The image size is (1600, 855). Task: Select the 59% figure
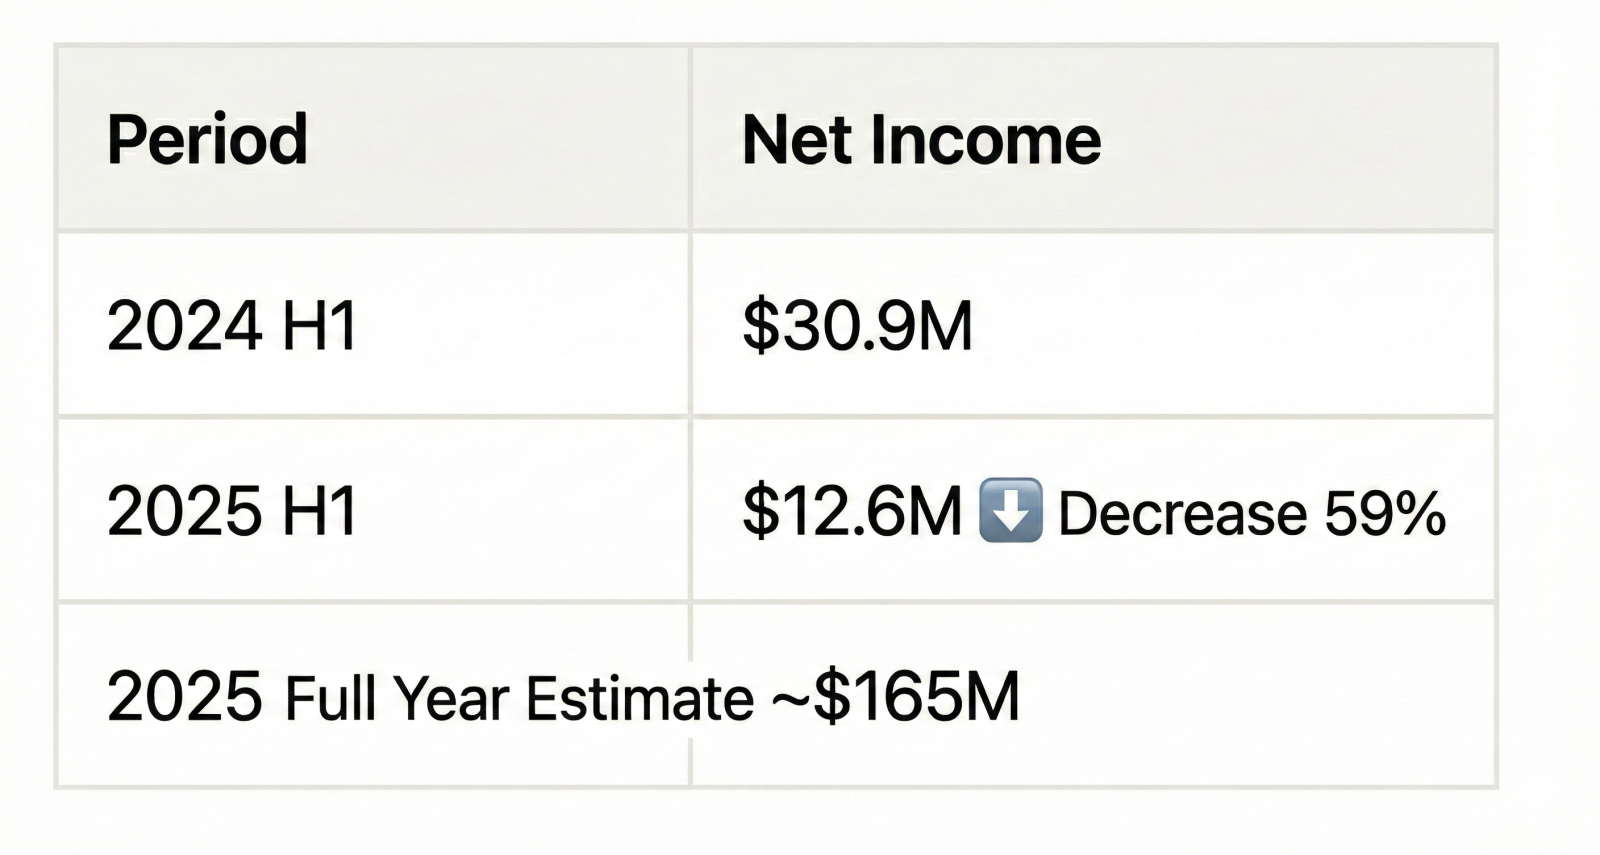coord(1385,513)
